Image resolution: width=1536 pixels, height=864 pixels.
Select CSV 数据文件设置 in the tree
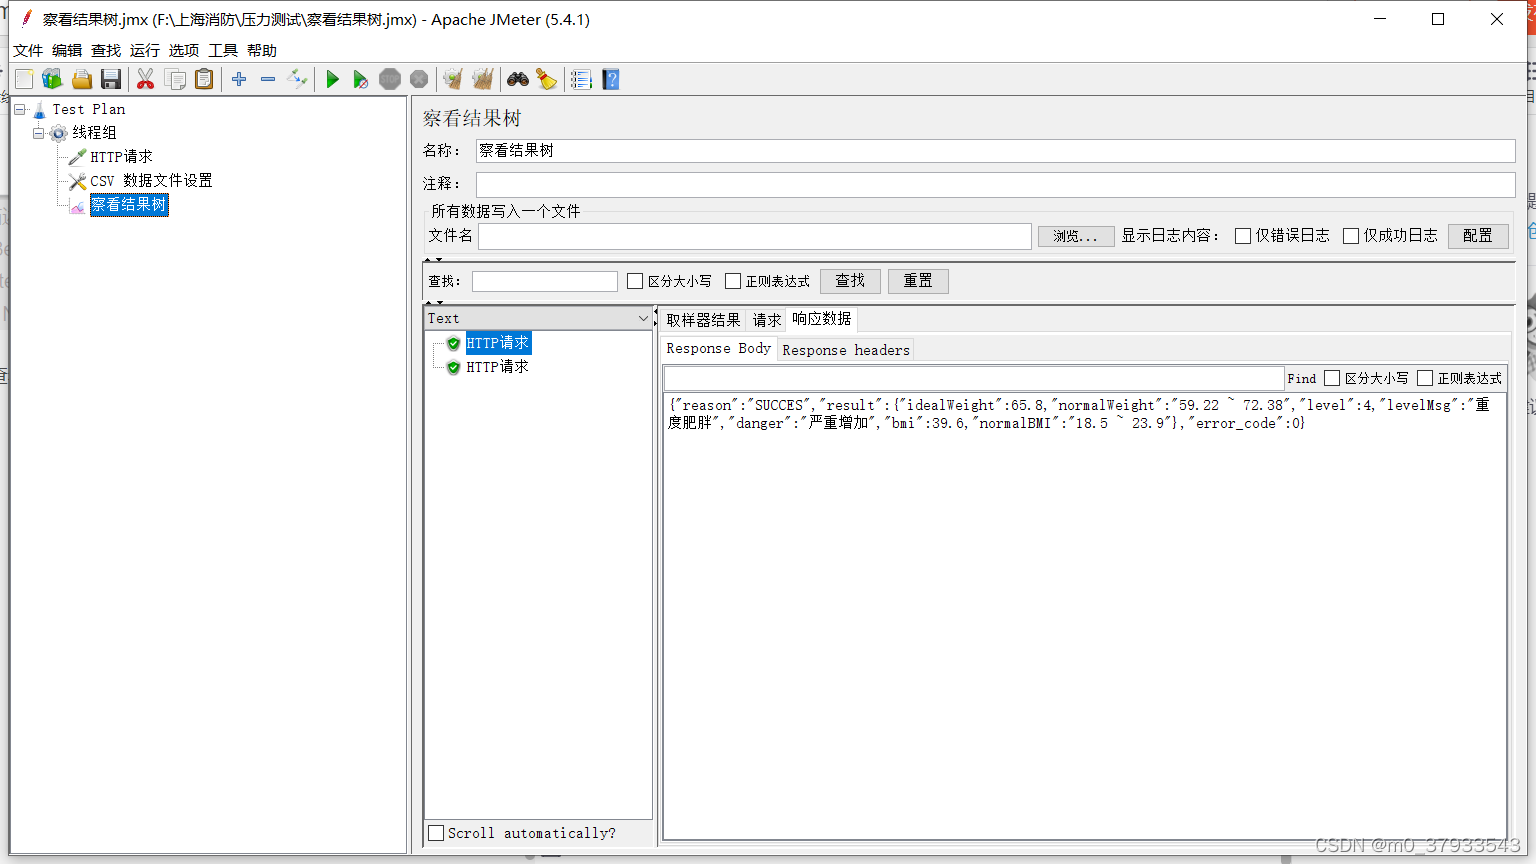pyautogui.click(x=151, y=181)
